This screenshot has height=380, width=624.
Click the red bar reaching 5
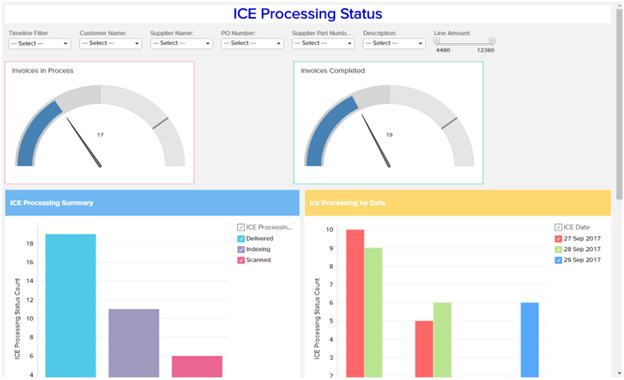pos(424,349)
